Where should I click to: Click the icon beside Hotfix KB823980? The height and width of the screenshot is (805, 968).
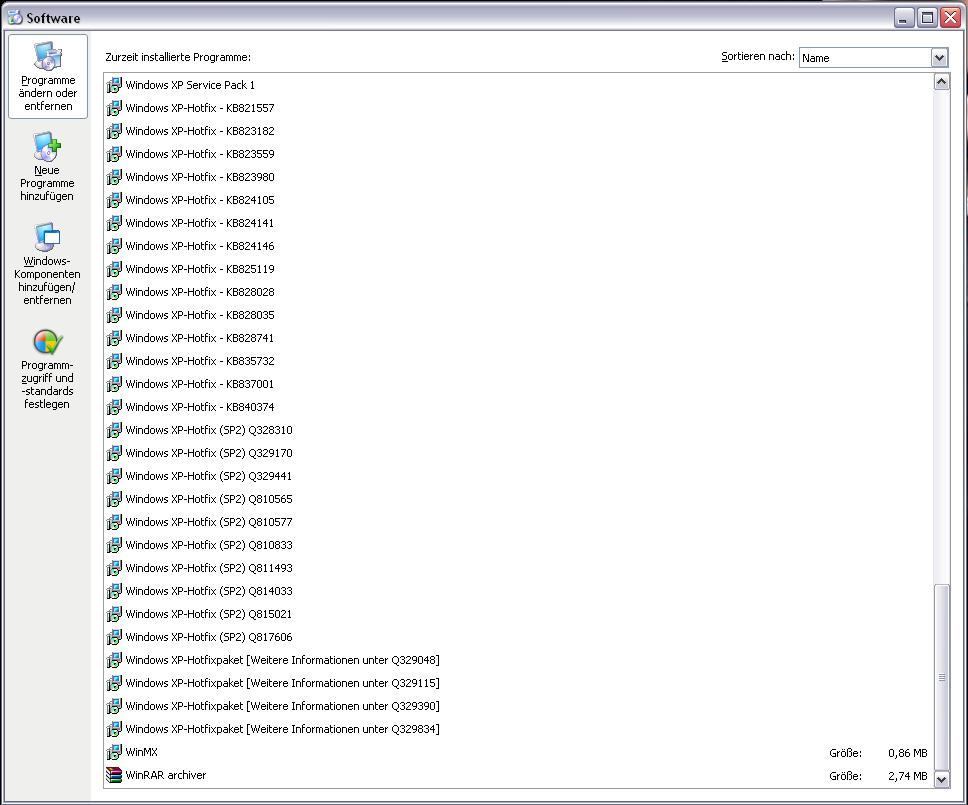coord(114,177)
